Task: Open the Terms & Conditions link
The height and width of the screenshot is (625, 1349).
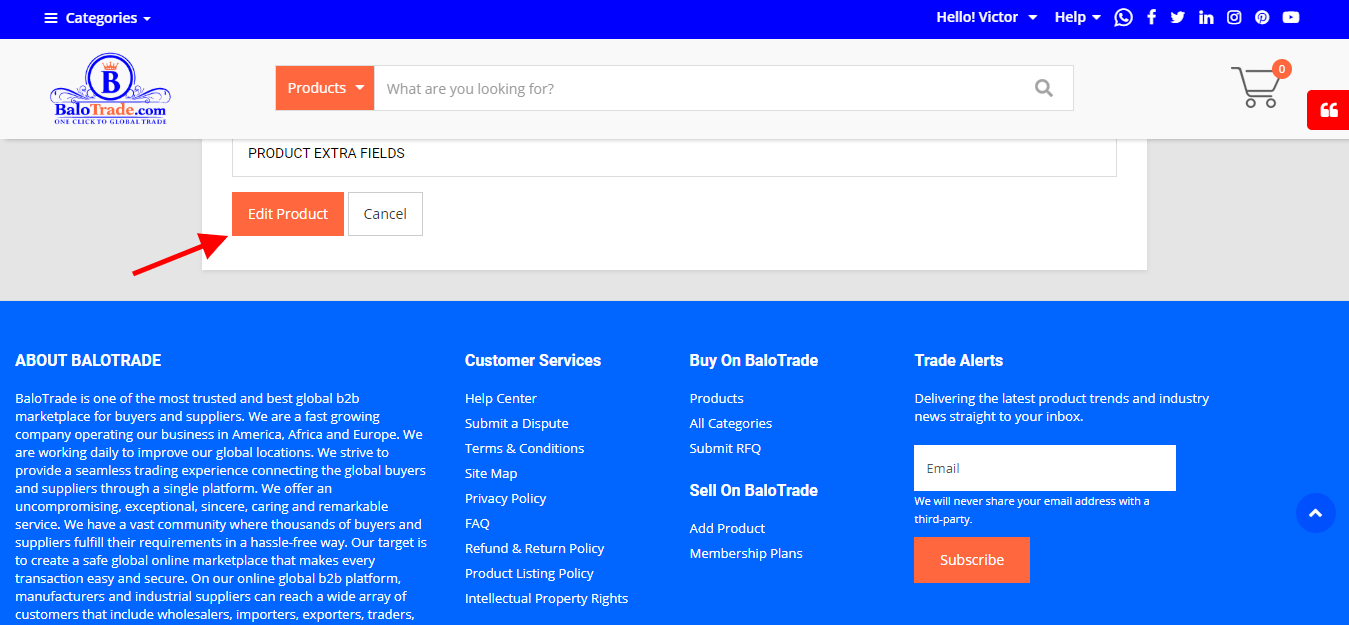Action: [x=524, y=448]
